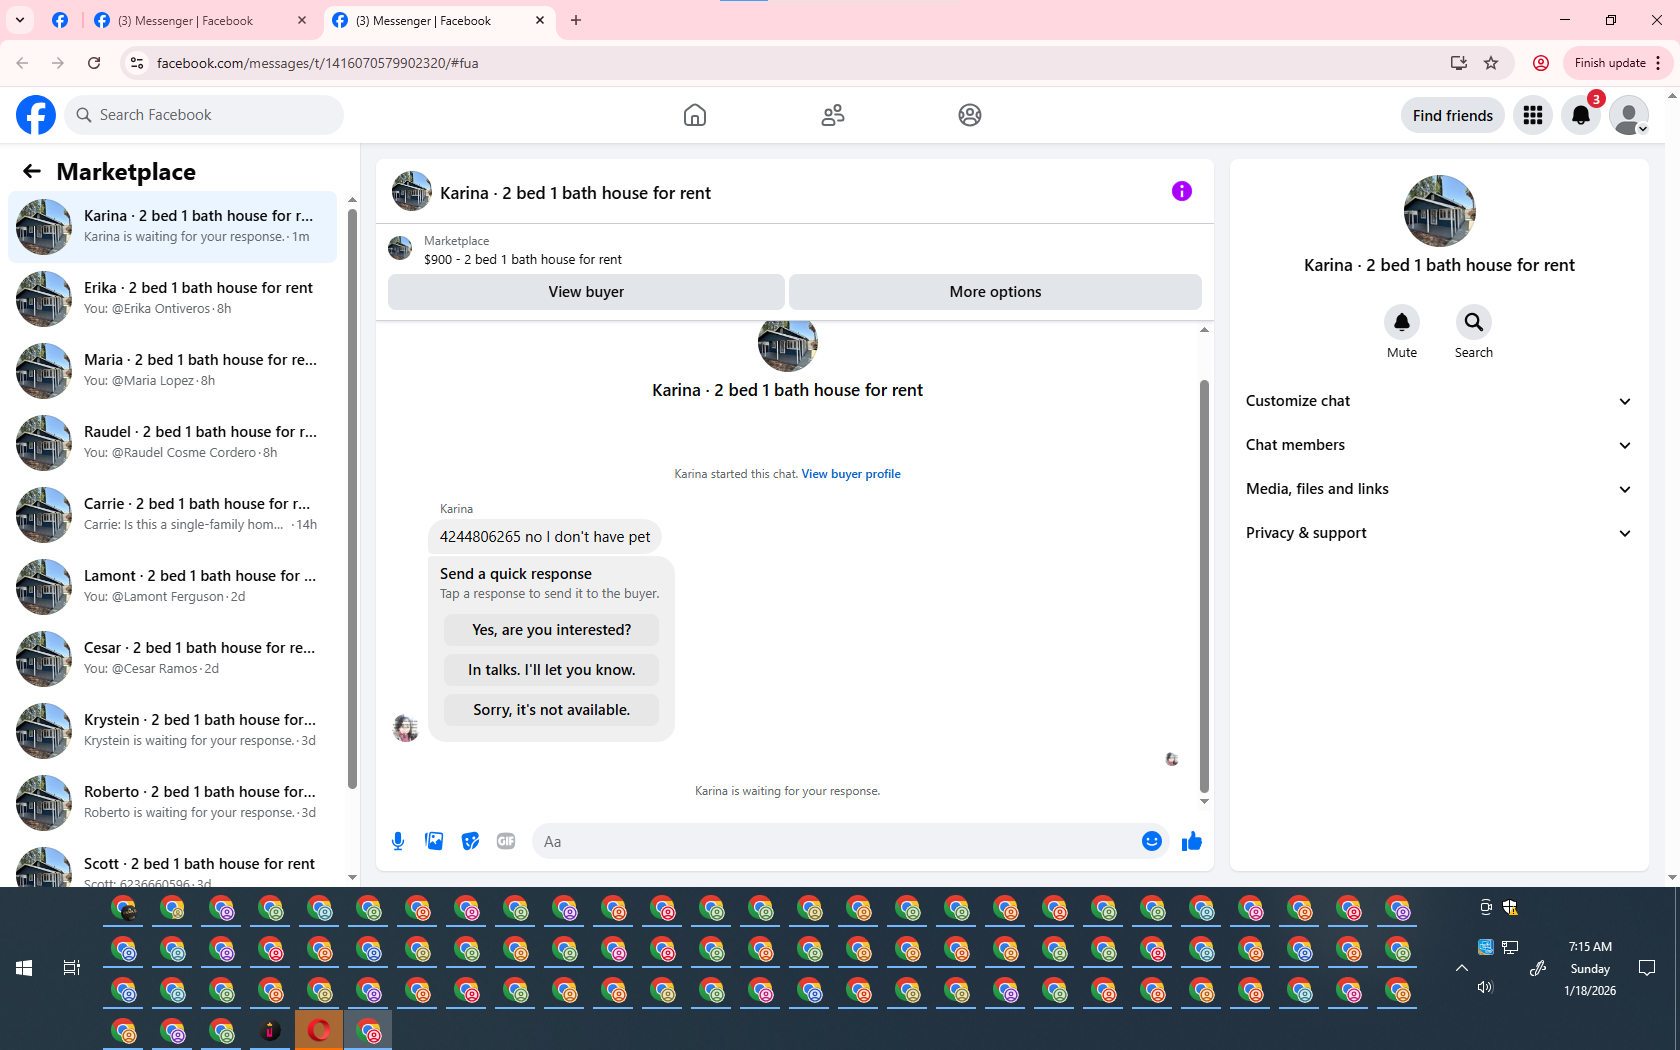Send a voice clip with microphone icon
The width and height of the screenshot is (1680, 1050).
pos(398,841)
